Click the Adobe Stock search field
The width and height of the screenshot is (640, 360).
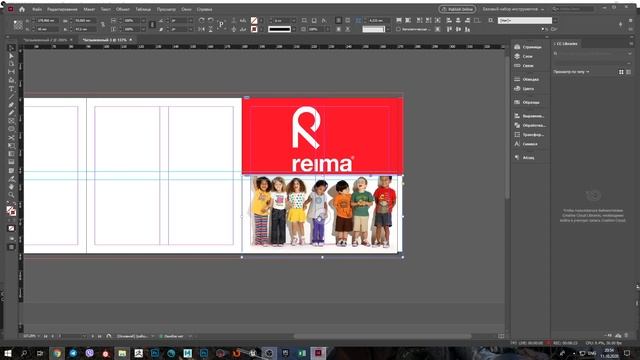click(573, 9)
